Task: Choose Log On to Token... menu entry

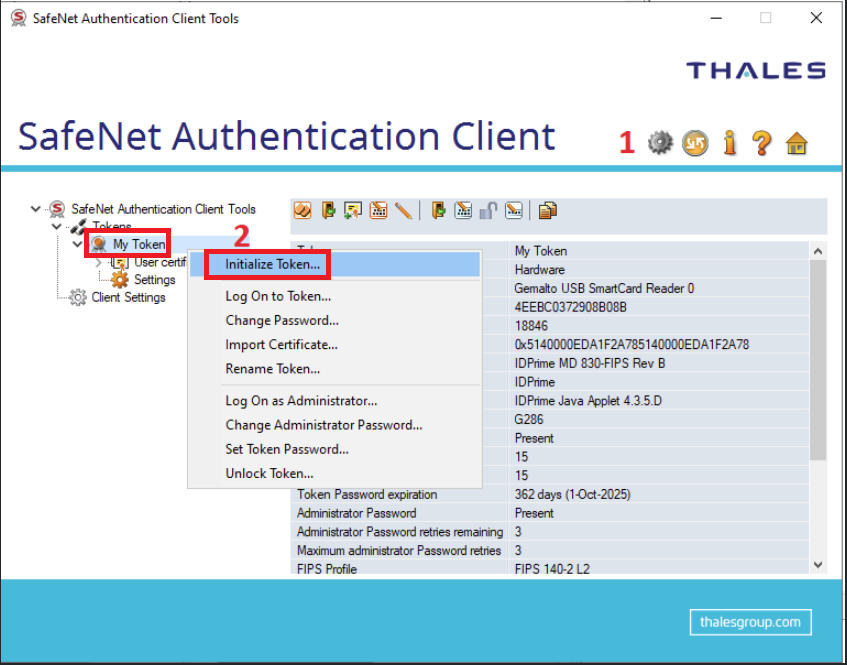Action: (x=335, y=296)
